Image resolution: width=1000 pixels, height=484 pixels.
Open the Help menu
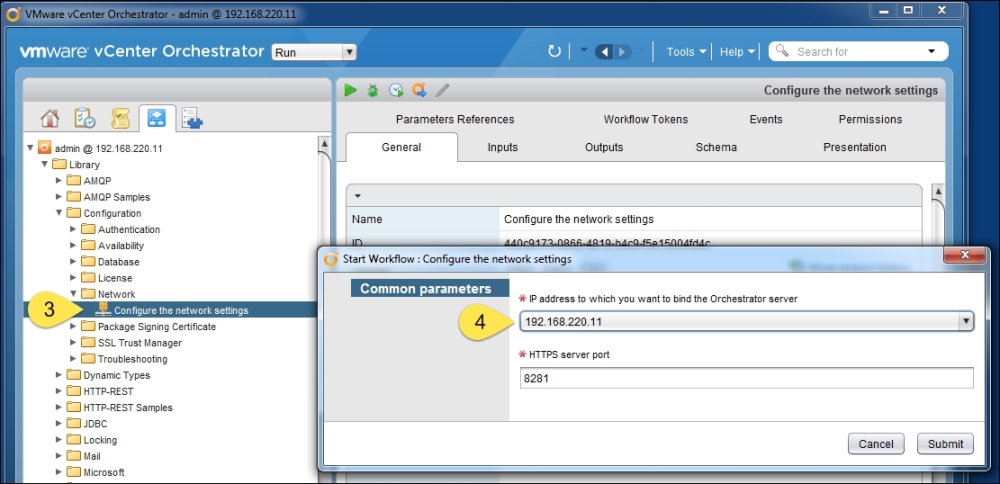point(737,52)
